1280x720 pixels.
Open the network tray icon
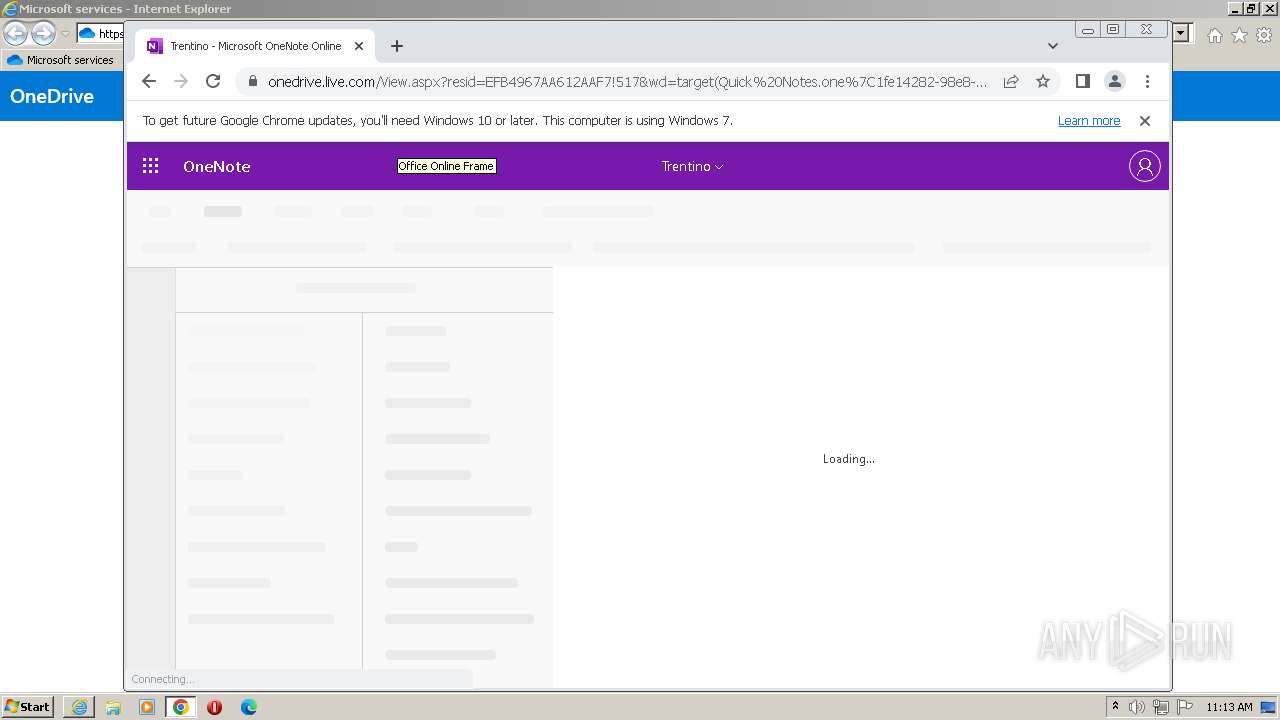click(1161, 707)
